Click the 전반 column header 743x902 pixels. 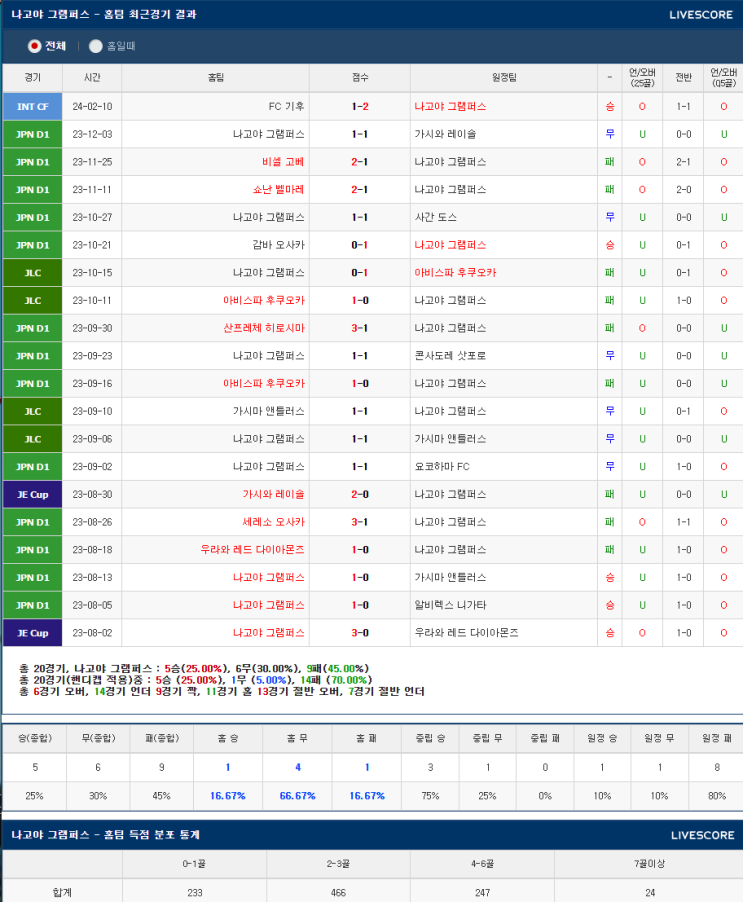click(683, 78)
